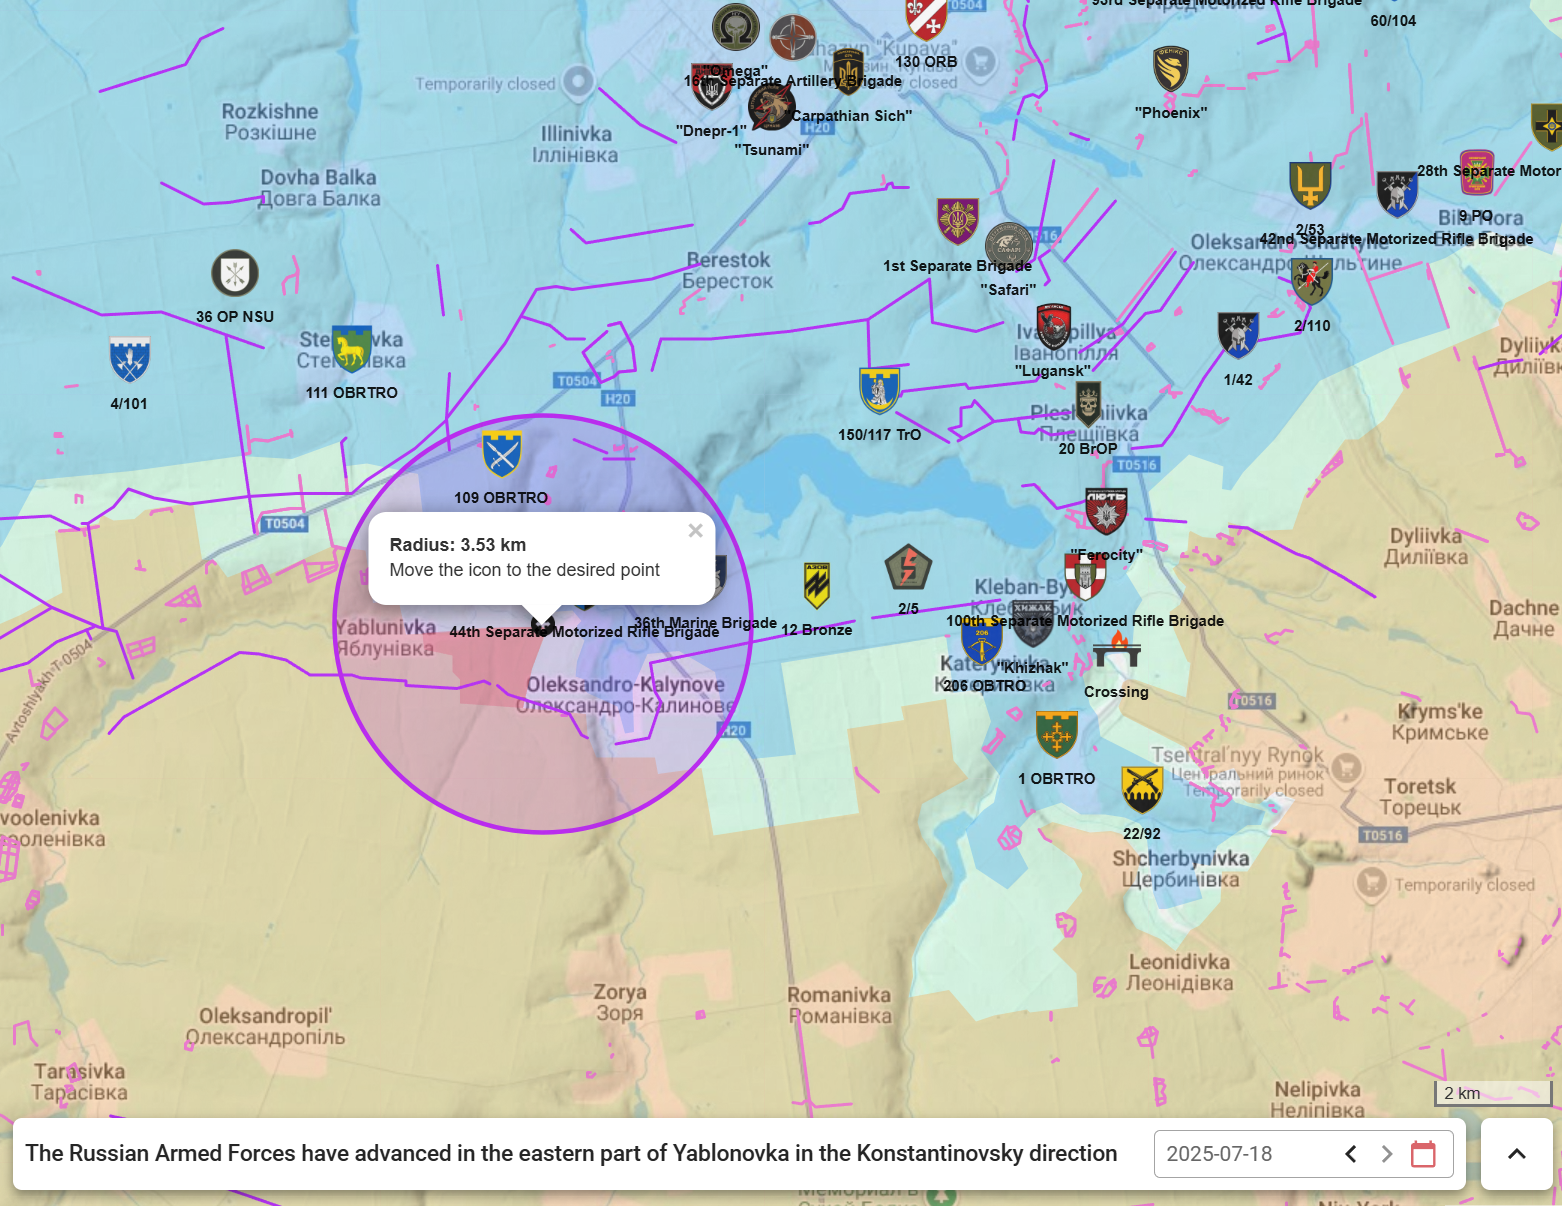
Task: Click the Toretsk city label
Action: [x=1420, y=797]
